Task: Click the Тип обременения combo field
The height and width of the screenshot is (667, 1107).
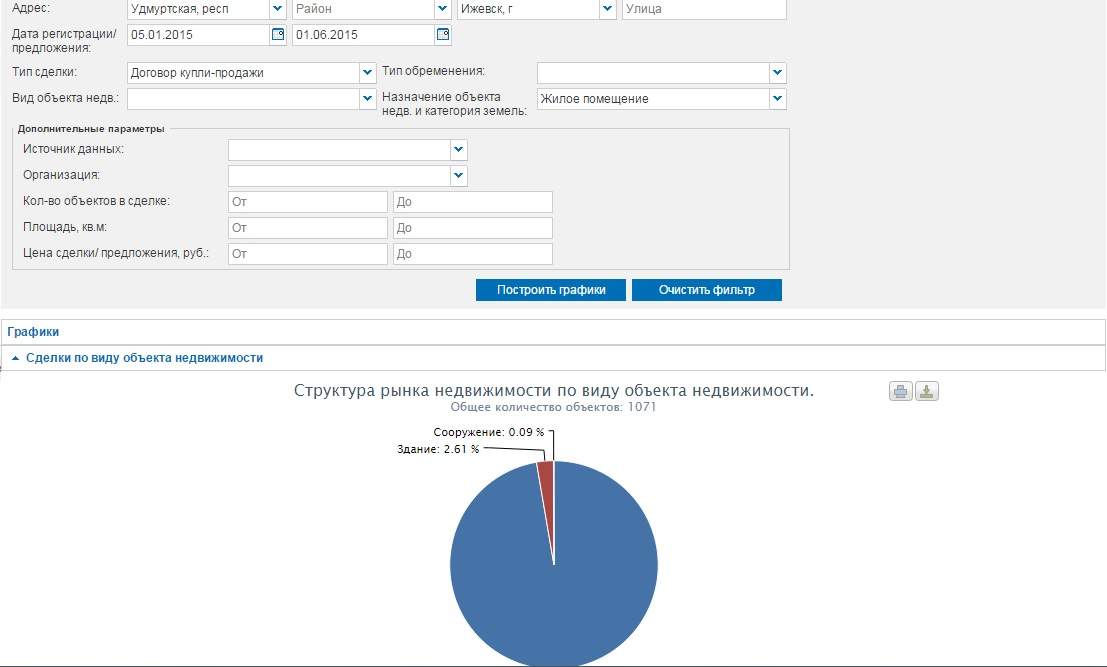Action: pos(653,73)
